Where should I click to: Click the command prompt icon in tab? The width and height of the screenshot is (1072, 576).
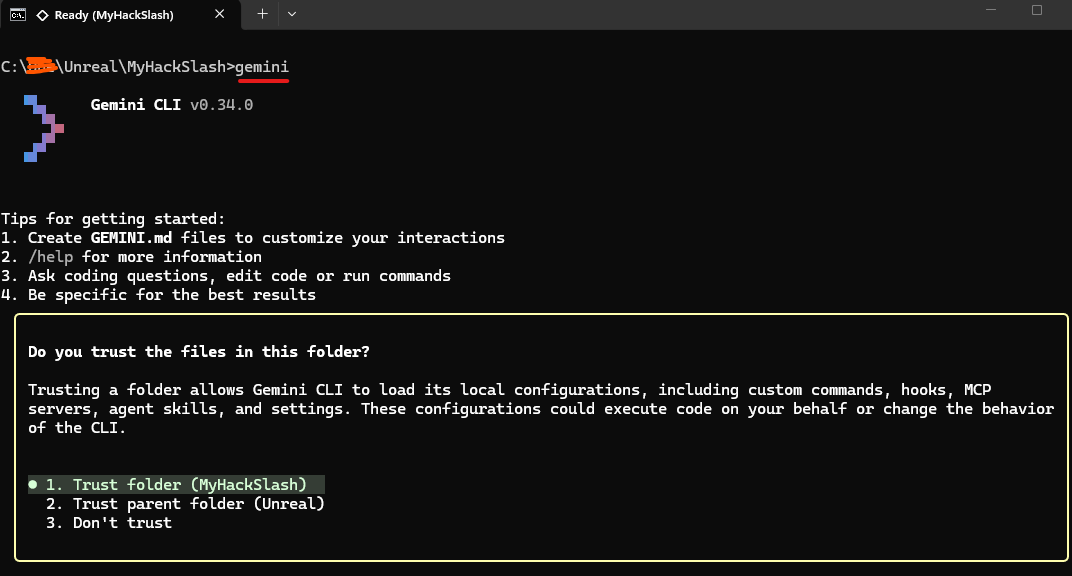tap(18, 15)
